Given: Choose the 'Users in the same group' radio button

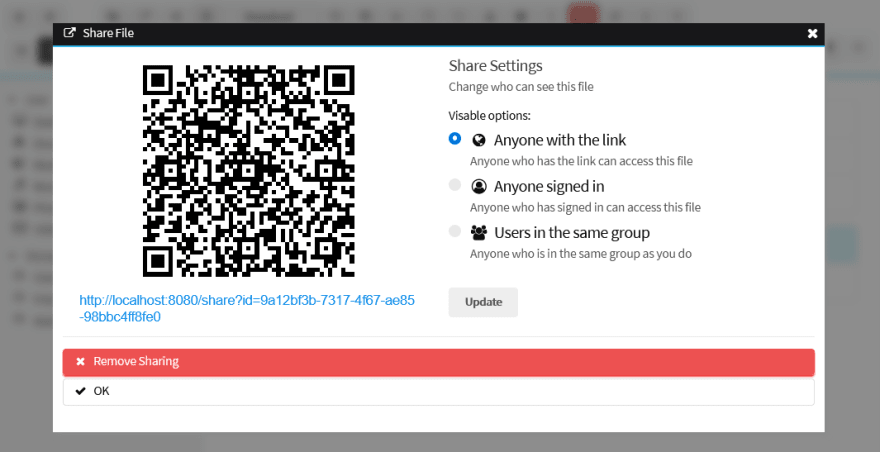Looking at the screenshot, I should pos(455,231).
